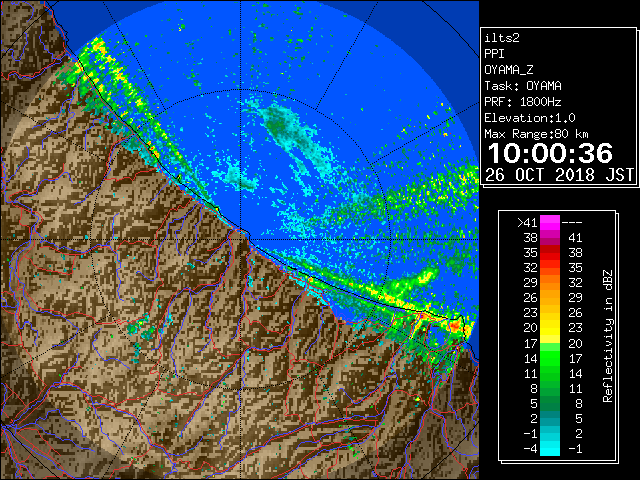640x480 pixels.
Task: Click the 'Max Range:80 km' text
Action: click(x=536, y=134)
